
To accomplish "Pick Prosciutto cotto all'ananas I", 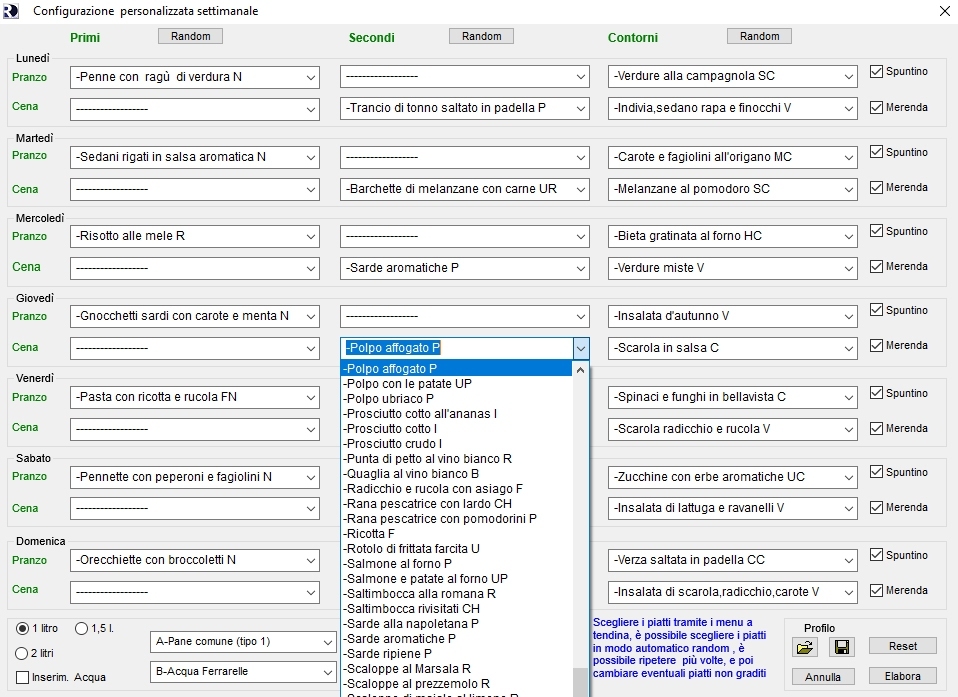I will (456, 414).
